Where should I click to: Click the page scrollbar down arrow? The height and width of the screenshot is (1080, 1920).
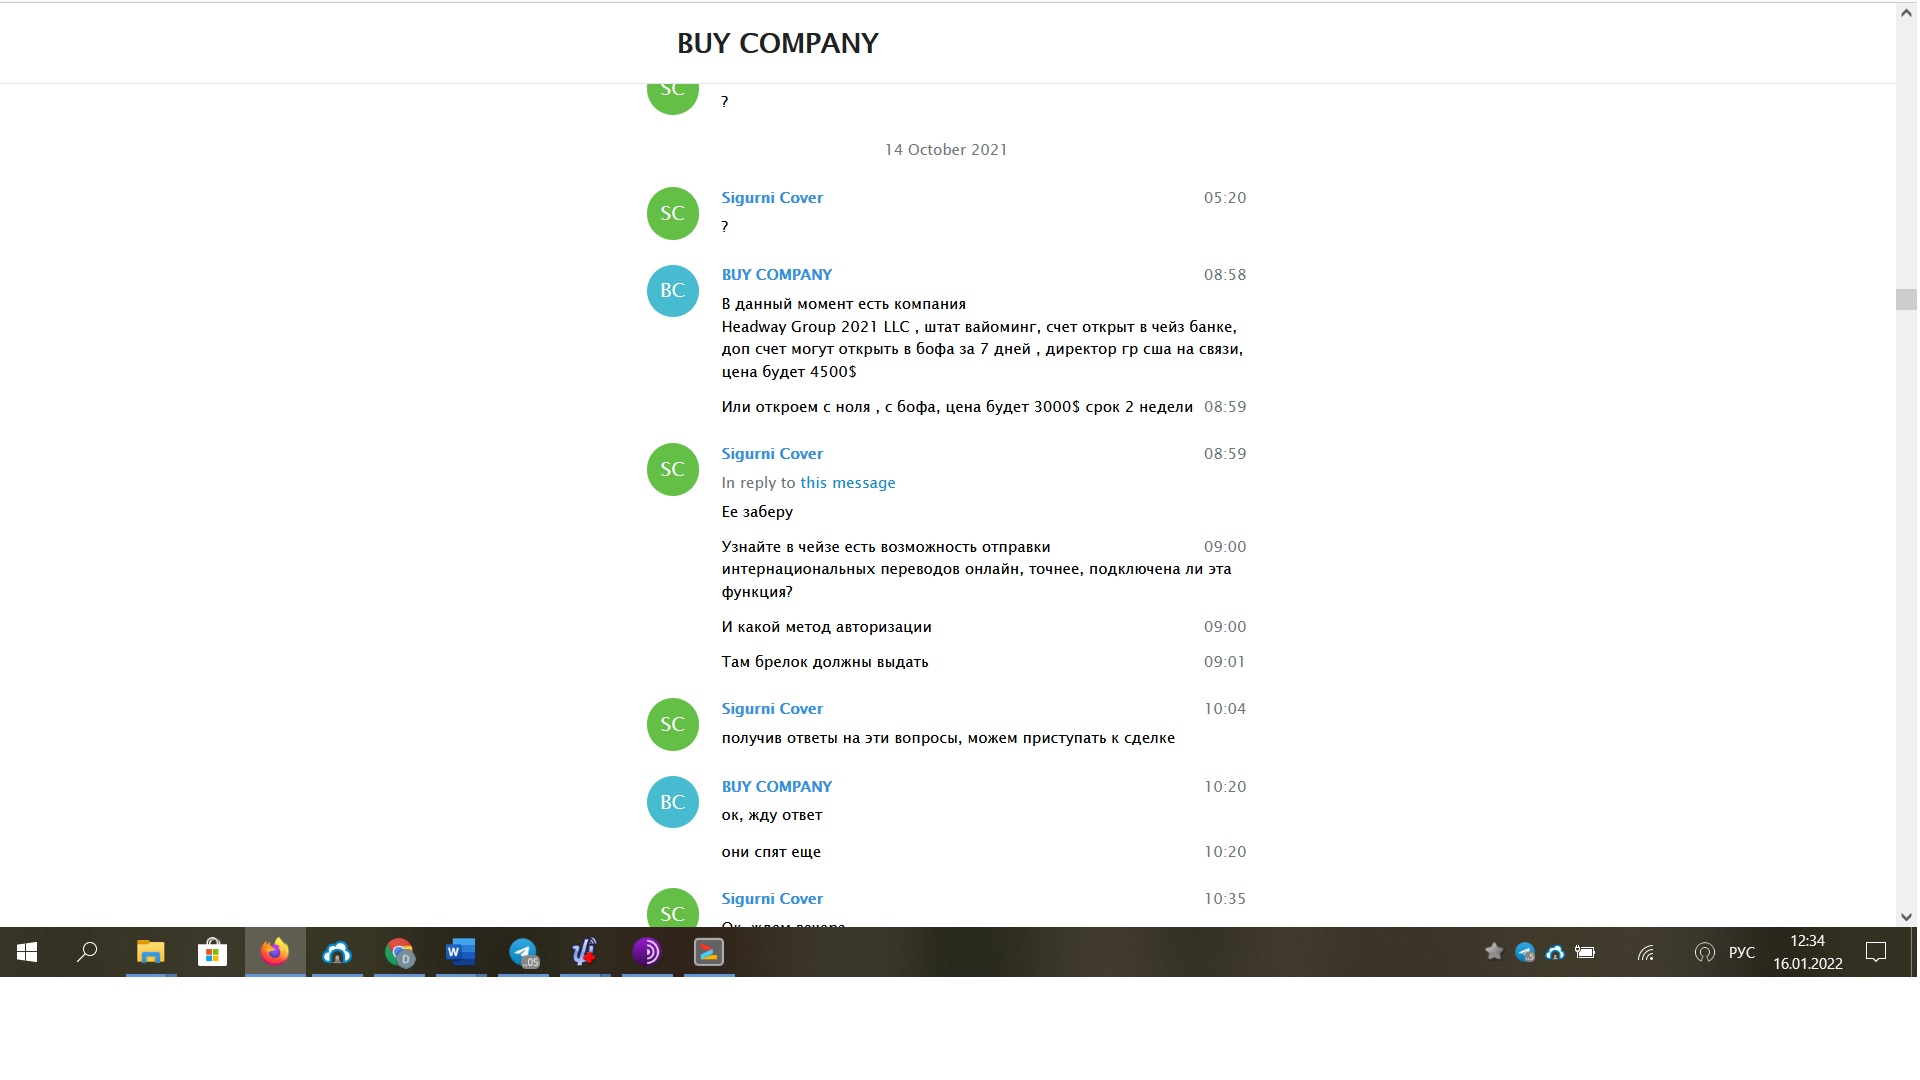pos(1906,917)
